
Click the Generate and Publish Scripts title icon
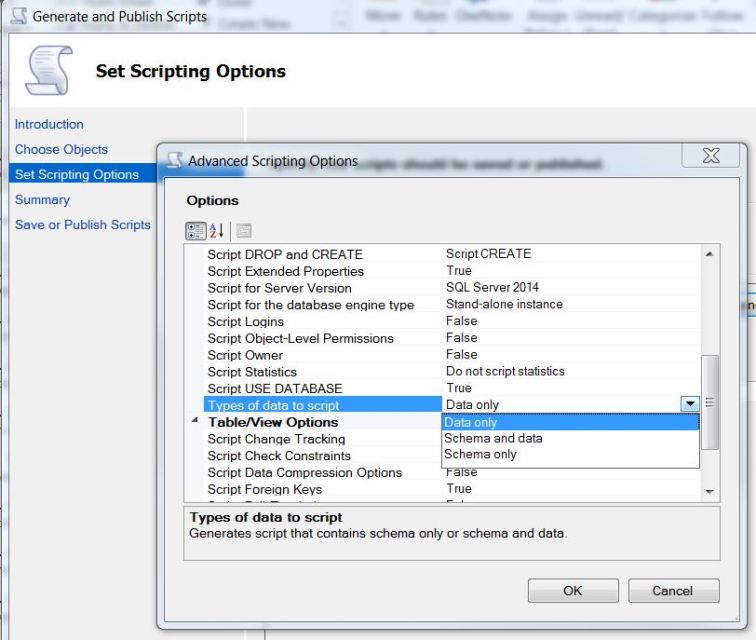pyautogui.click(x=19, y=15)
